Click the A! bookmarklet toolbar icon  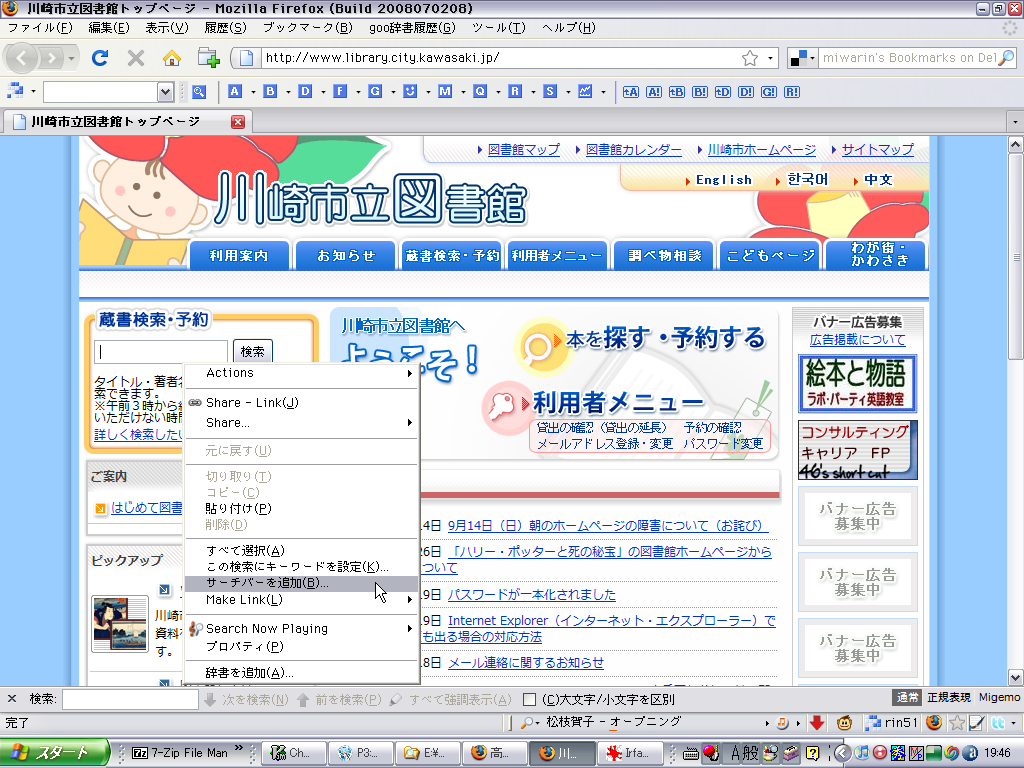tap(654, 92)
